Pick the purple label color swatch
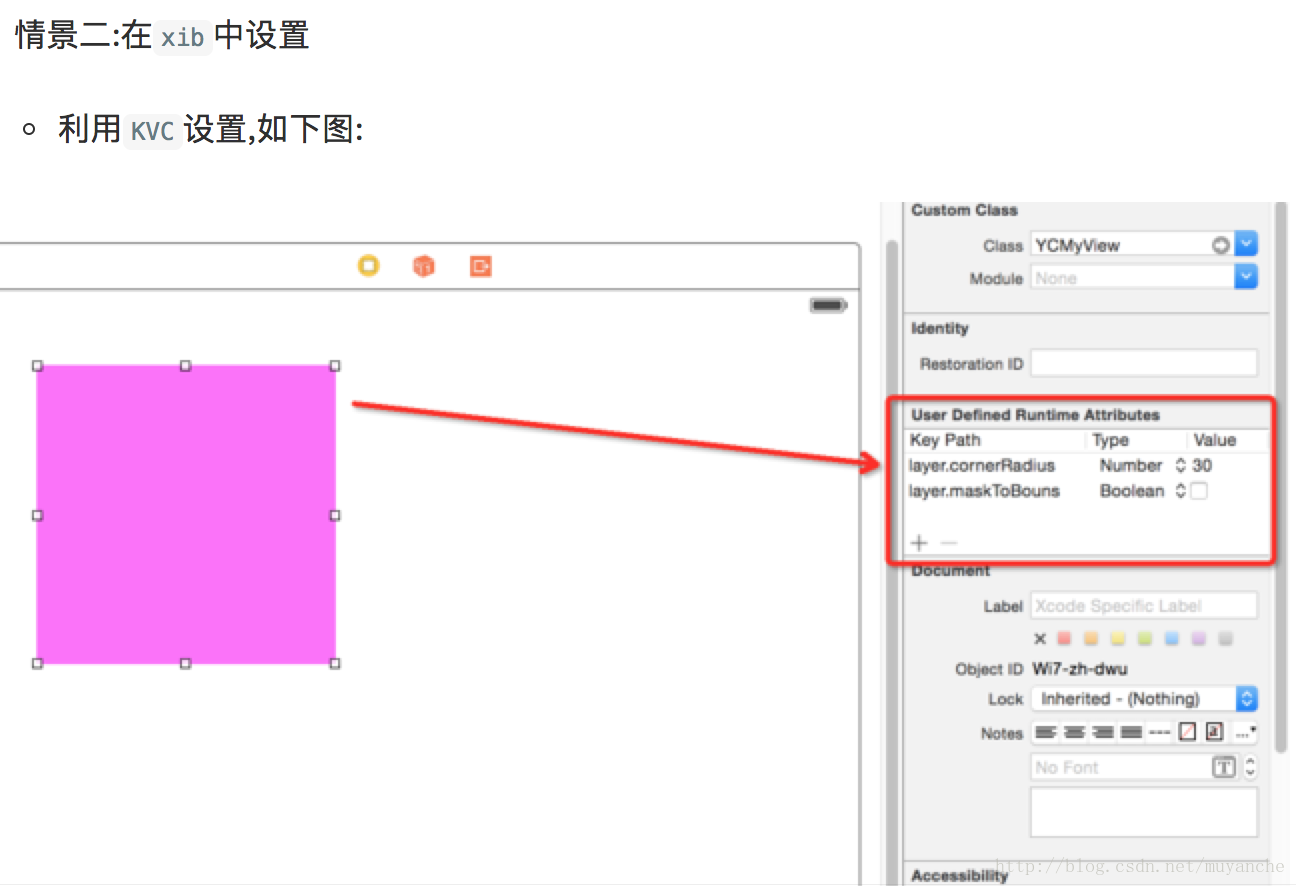Screen dimensions: 1296x886 click(x=1199, y=638)
